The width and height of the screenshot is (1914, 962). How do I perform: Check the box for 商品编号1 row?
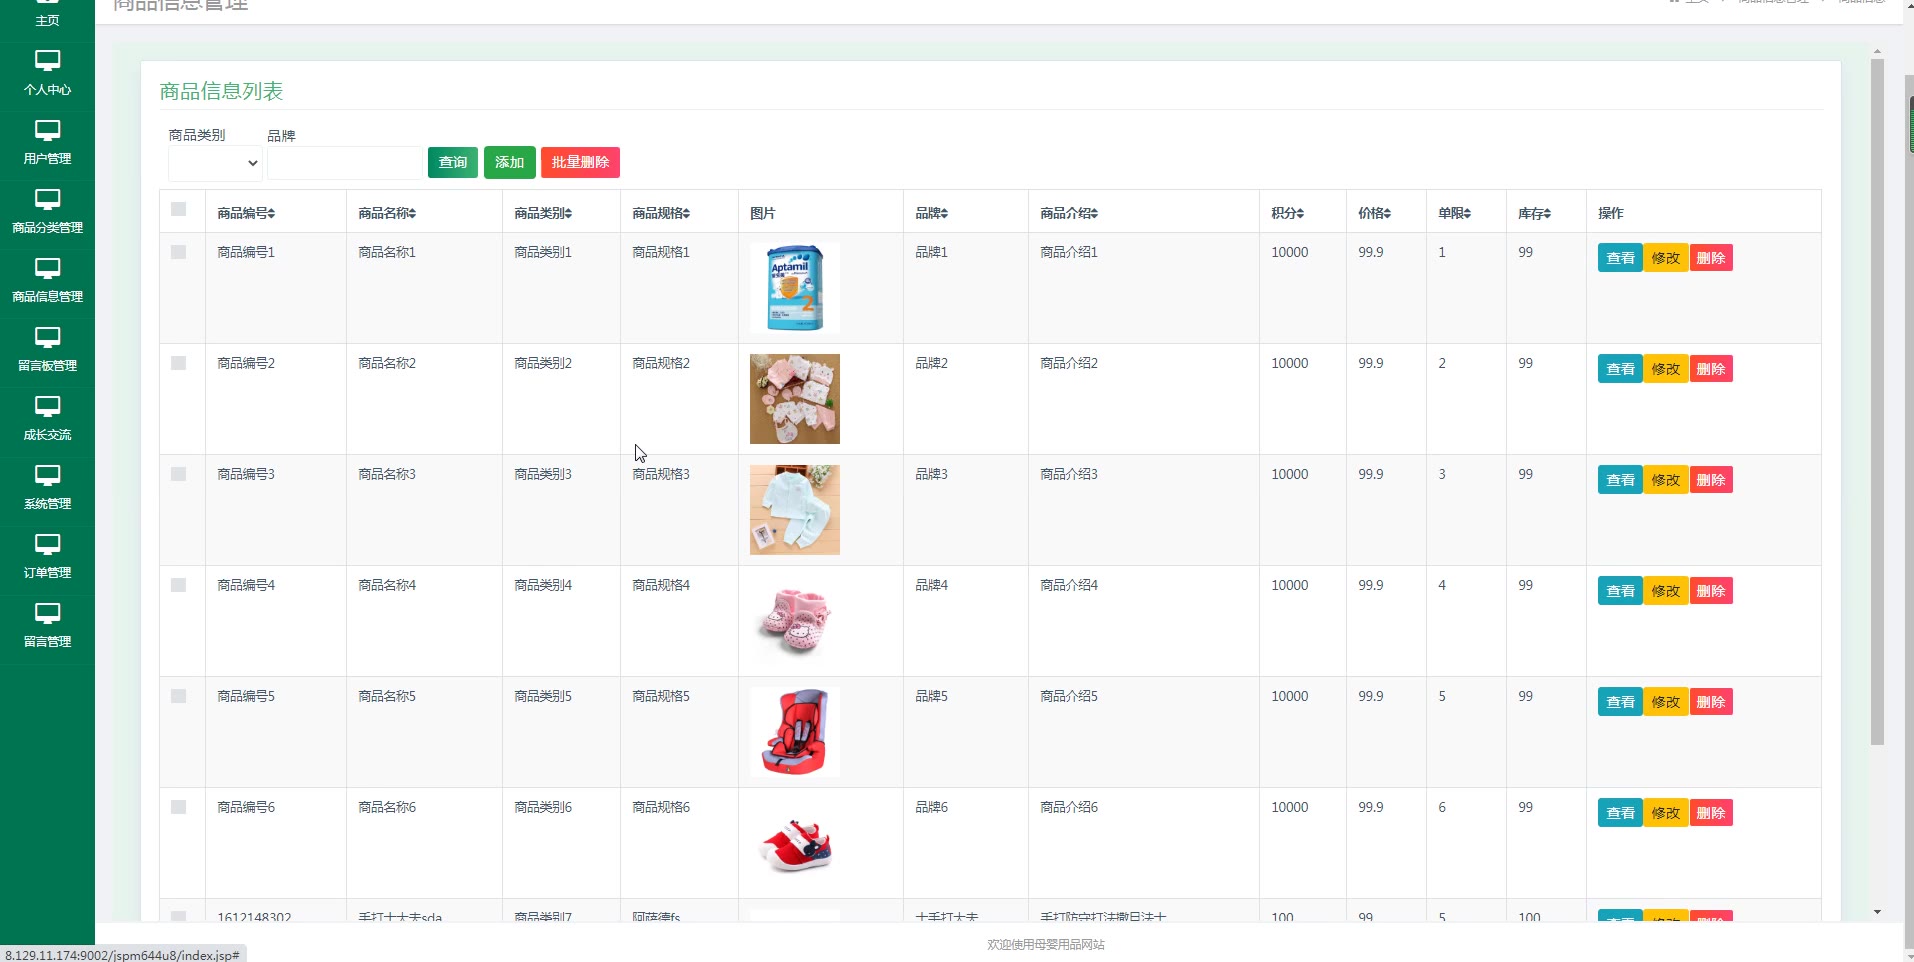click(x=179, y=252)
